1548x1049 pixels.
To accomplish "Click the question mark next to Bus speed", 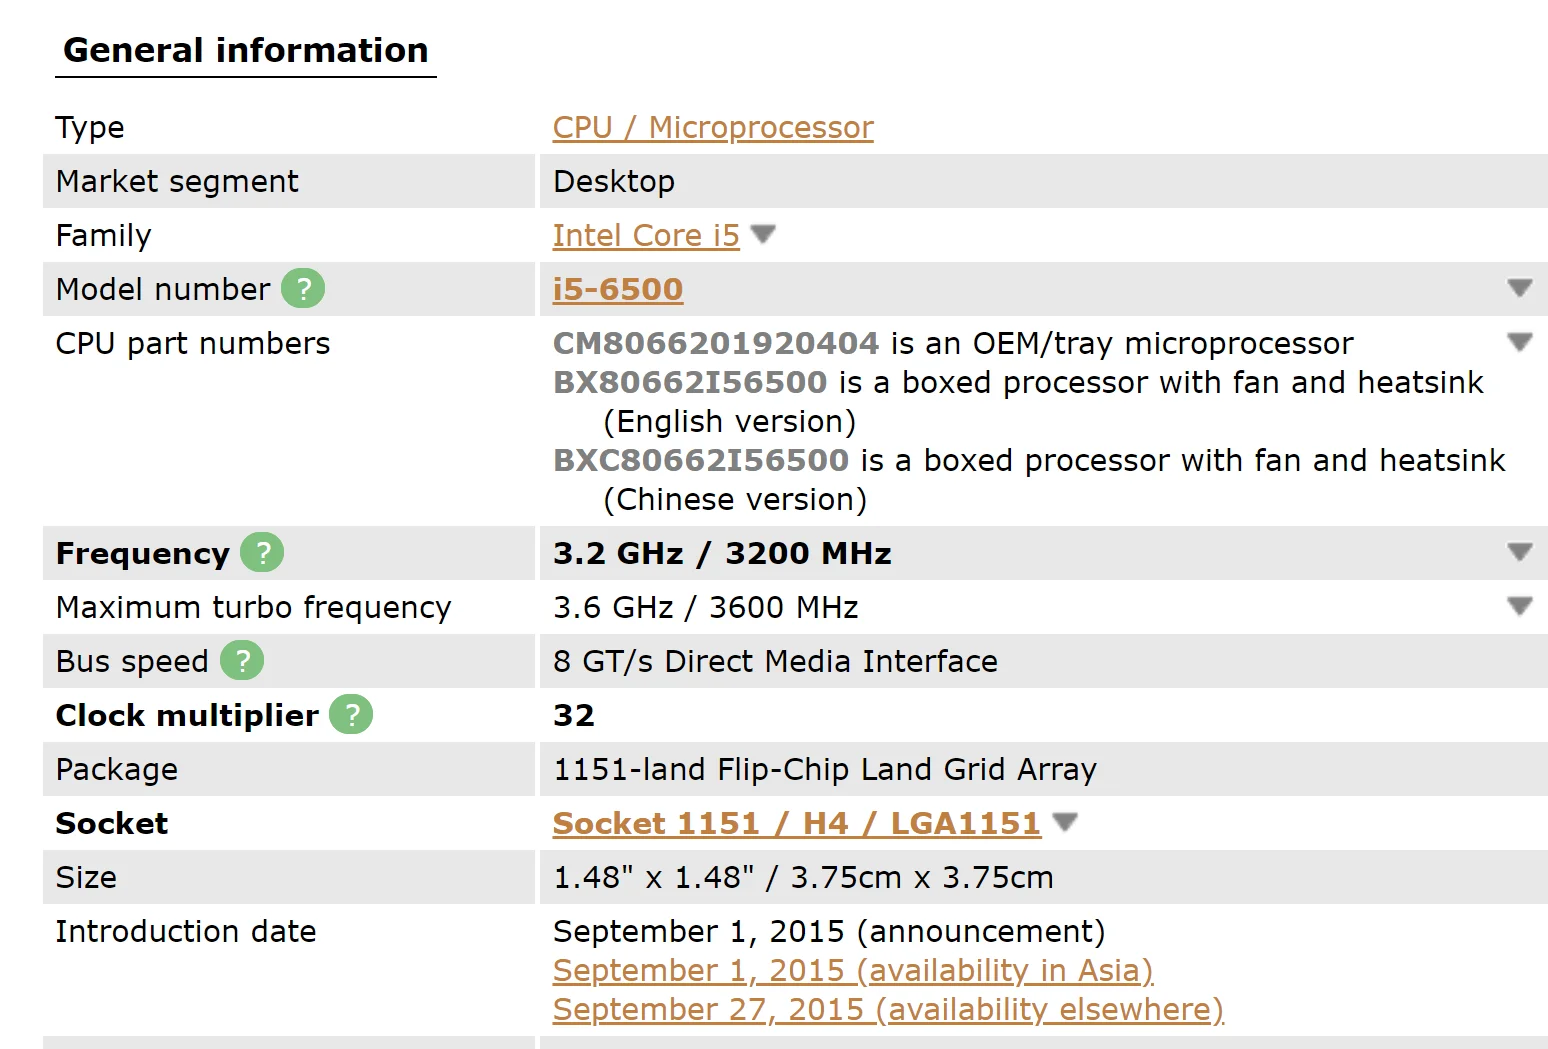I will tap(242, 661).
